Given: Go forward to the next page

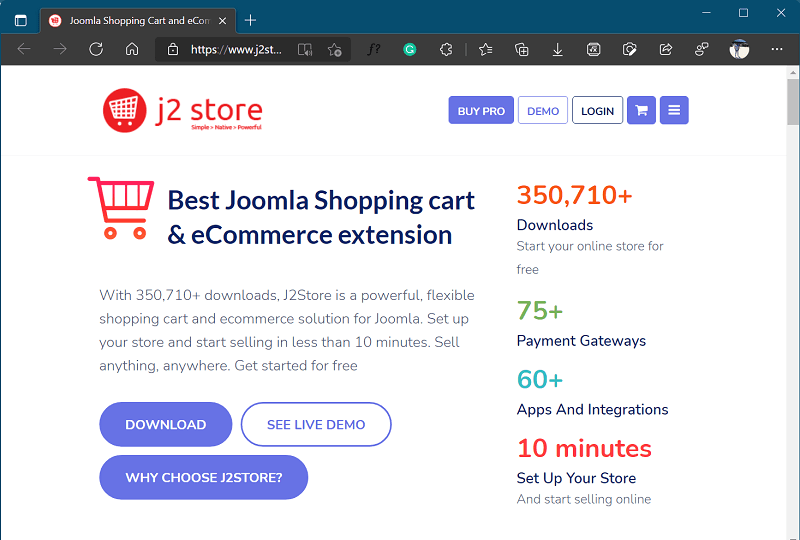Looking at the screenshot, I should click(x=60, y=49).
